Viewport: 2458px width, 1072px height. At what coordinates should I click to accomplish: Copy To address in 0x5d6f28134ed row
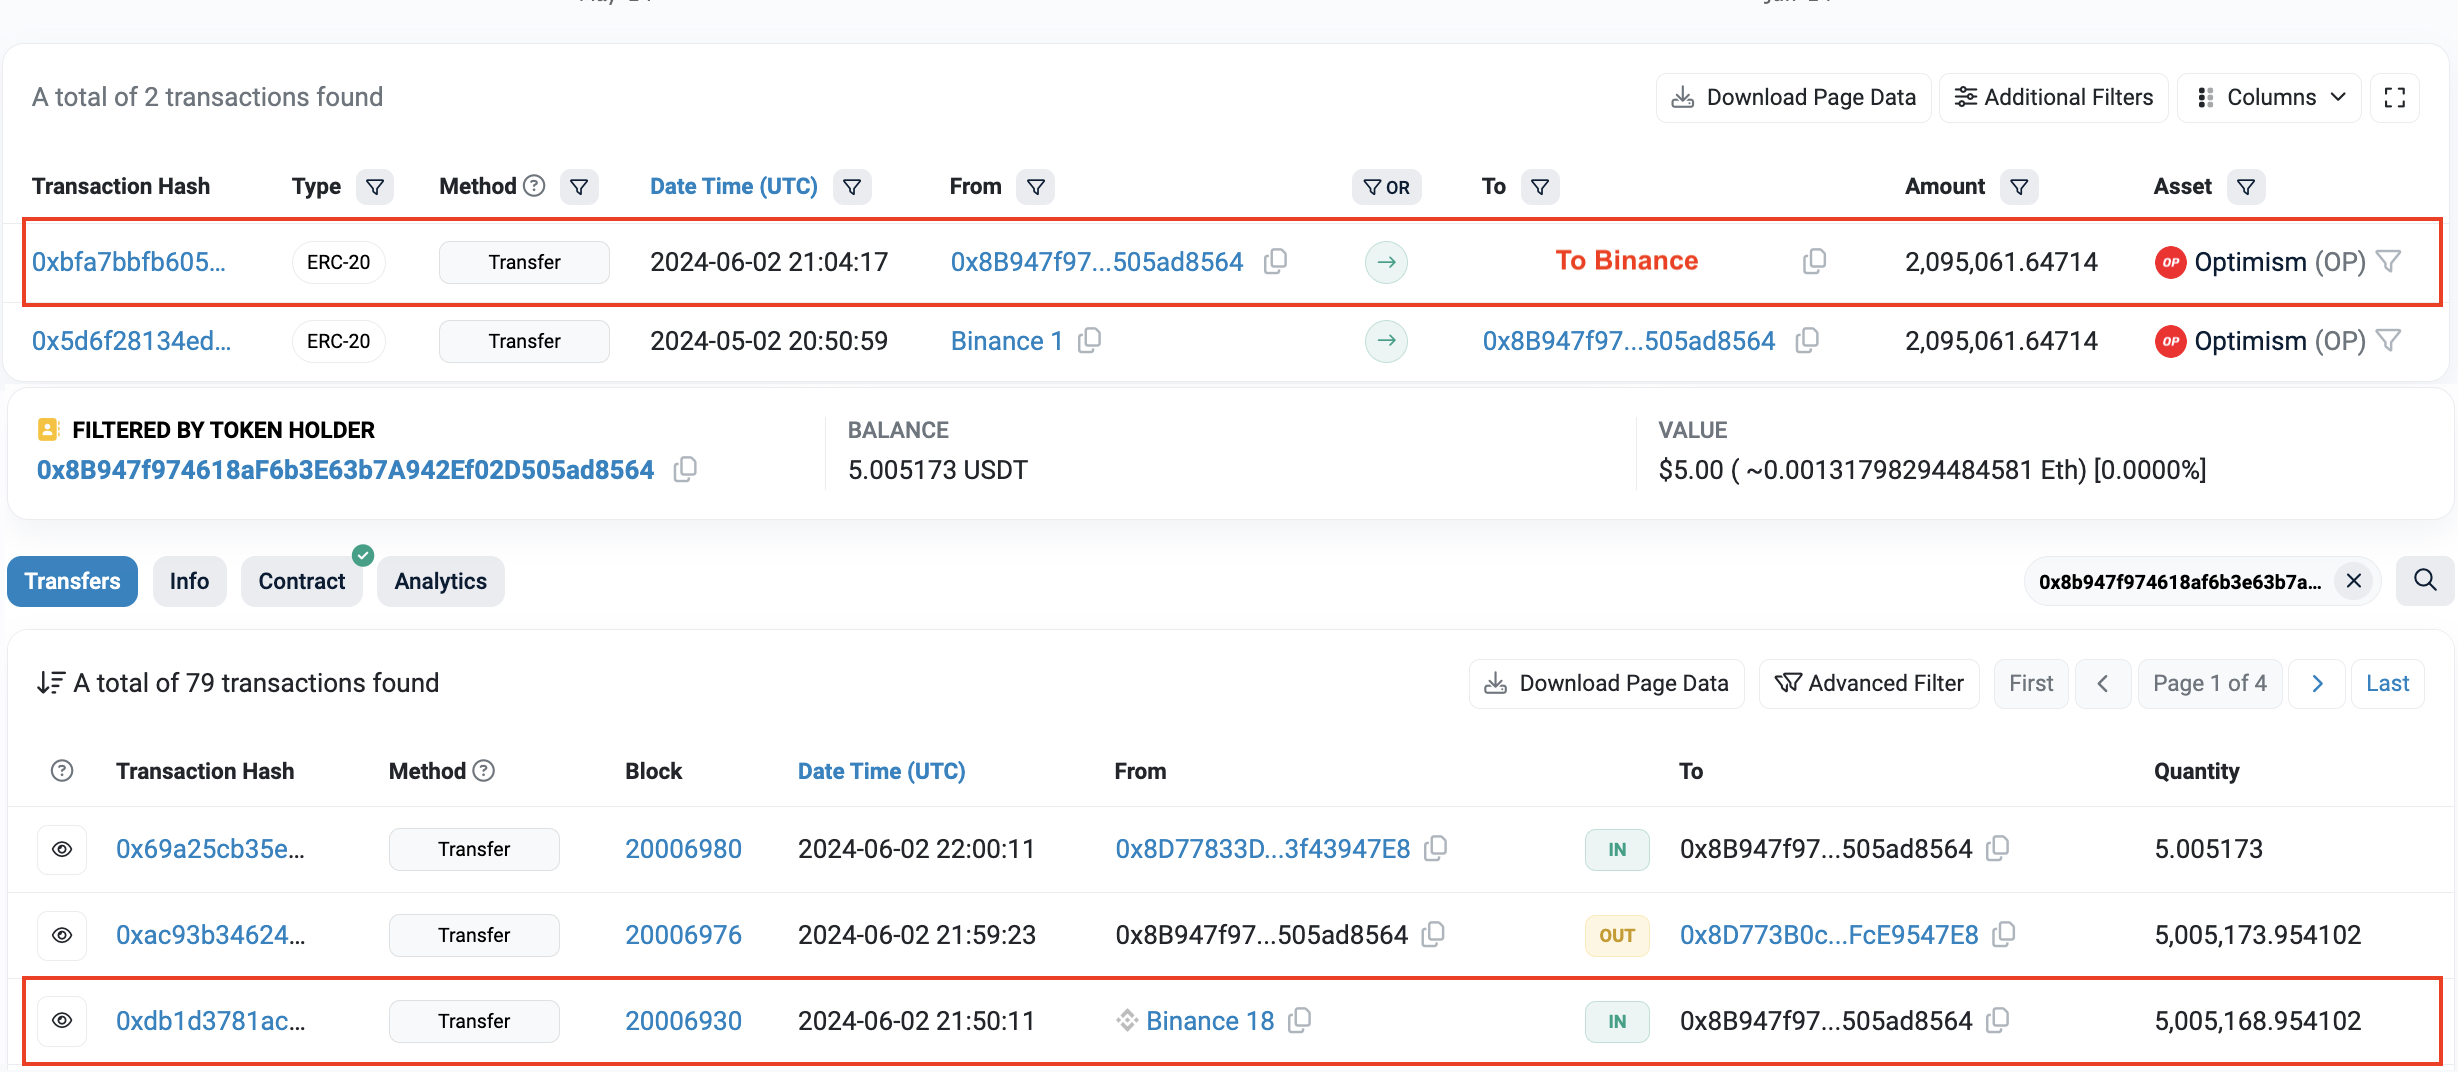[1807, 340]
